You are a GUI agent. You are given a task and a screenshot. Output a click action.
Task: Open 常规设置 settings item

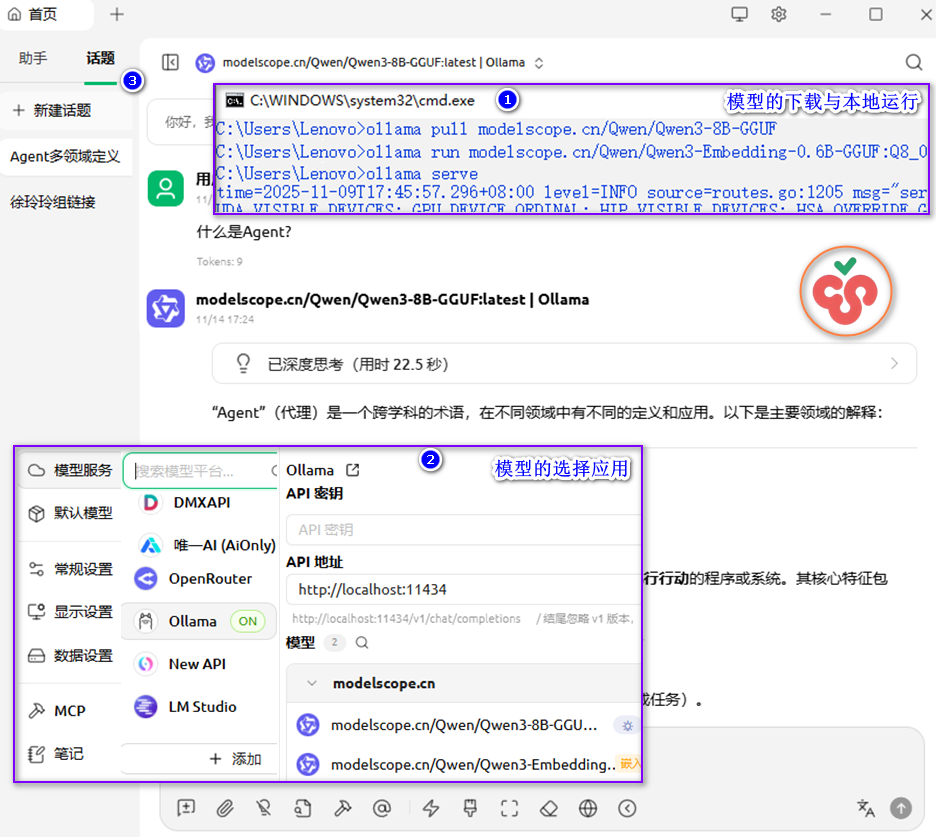click(x=70, y=570)
